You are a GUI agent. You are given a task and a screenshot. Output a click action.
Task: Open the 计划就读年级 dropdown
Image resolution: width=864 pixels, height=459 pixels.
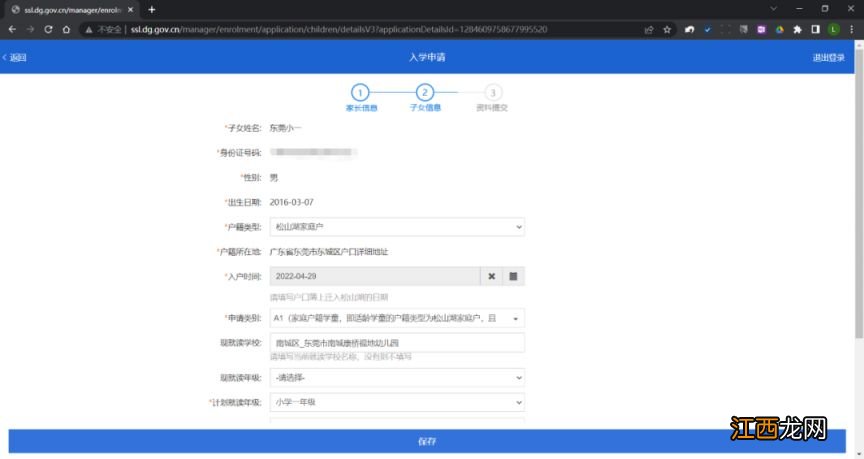pos(397,402)
